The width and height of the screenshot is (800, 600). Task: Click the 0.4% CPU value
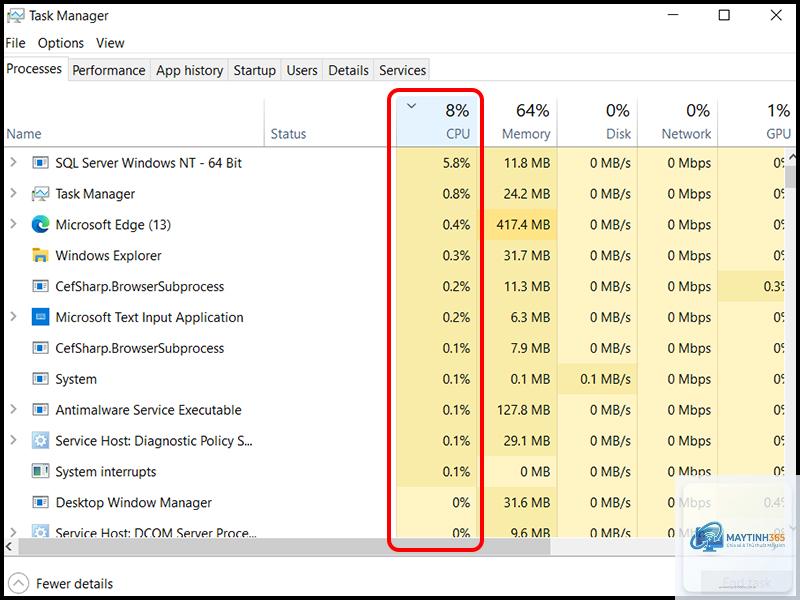pos(456,224)
